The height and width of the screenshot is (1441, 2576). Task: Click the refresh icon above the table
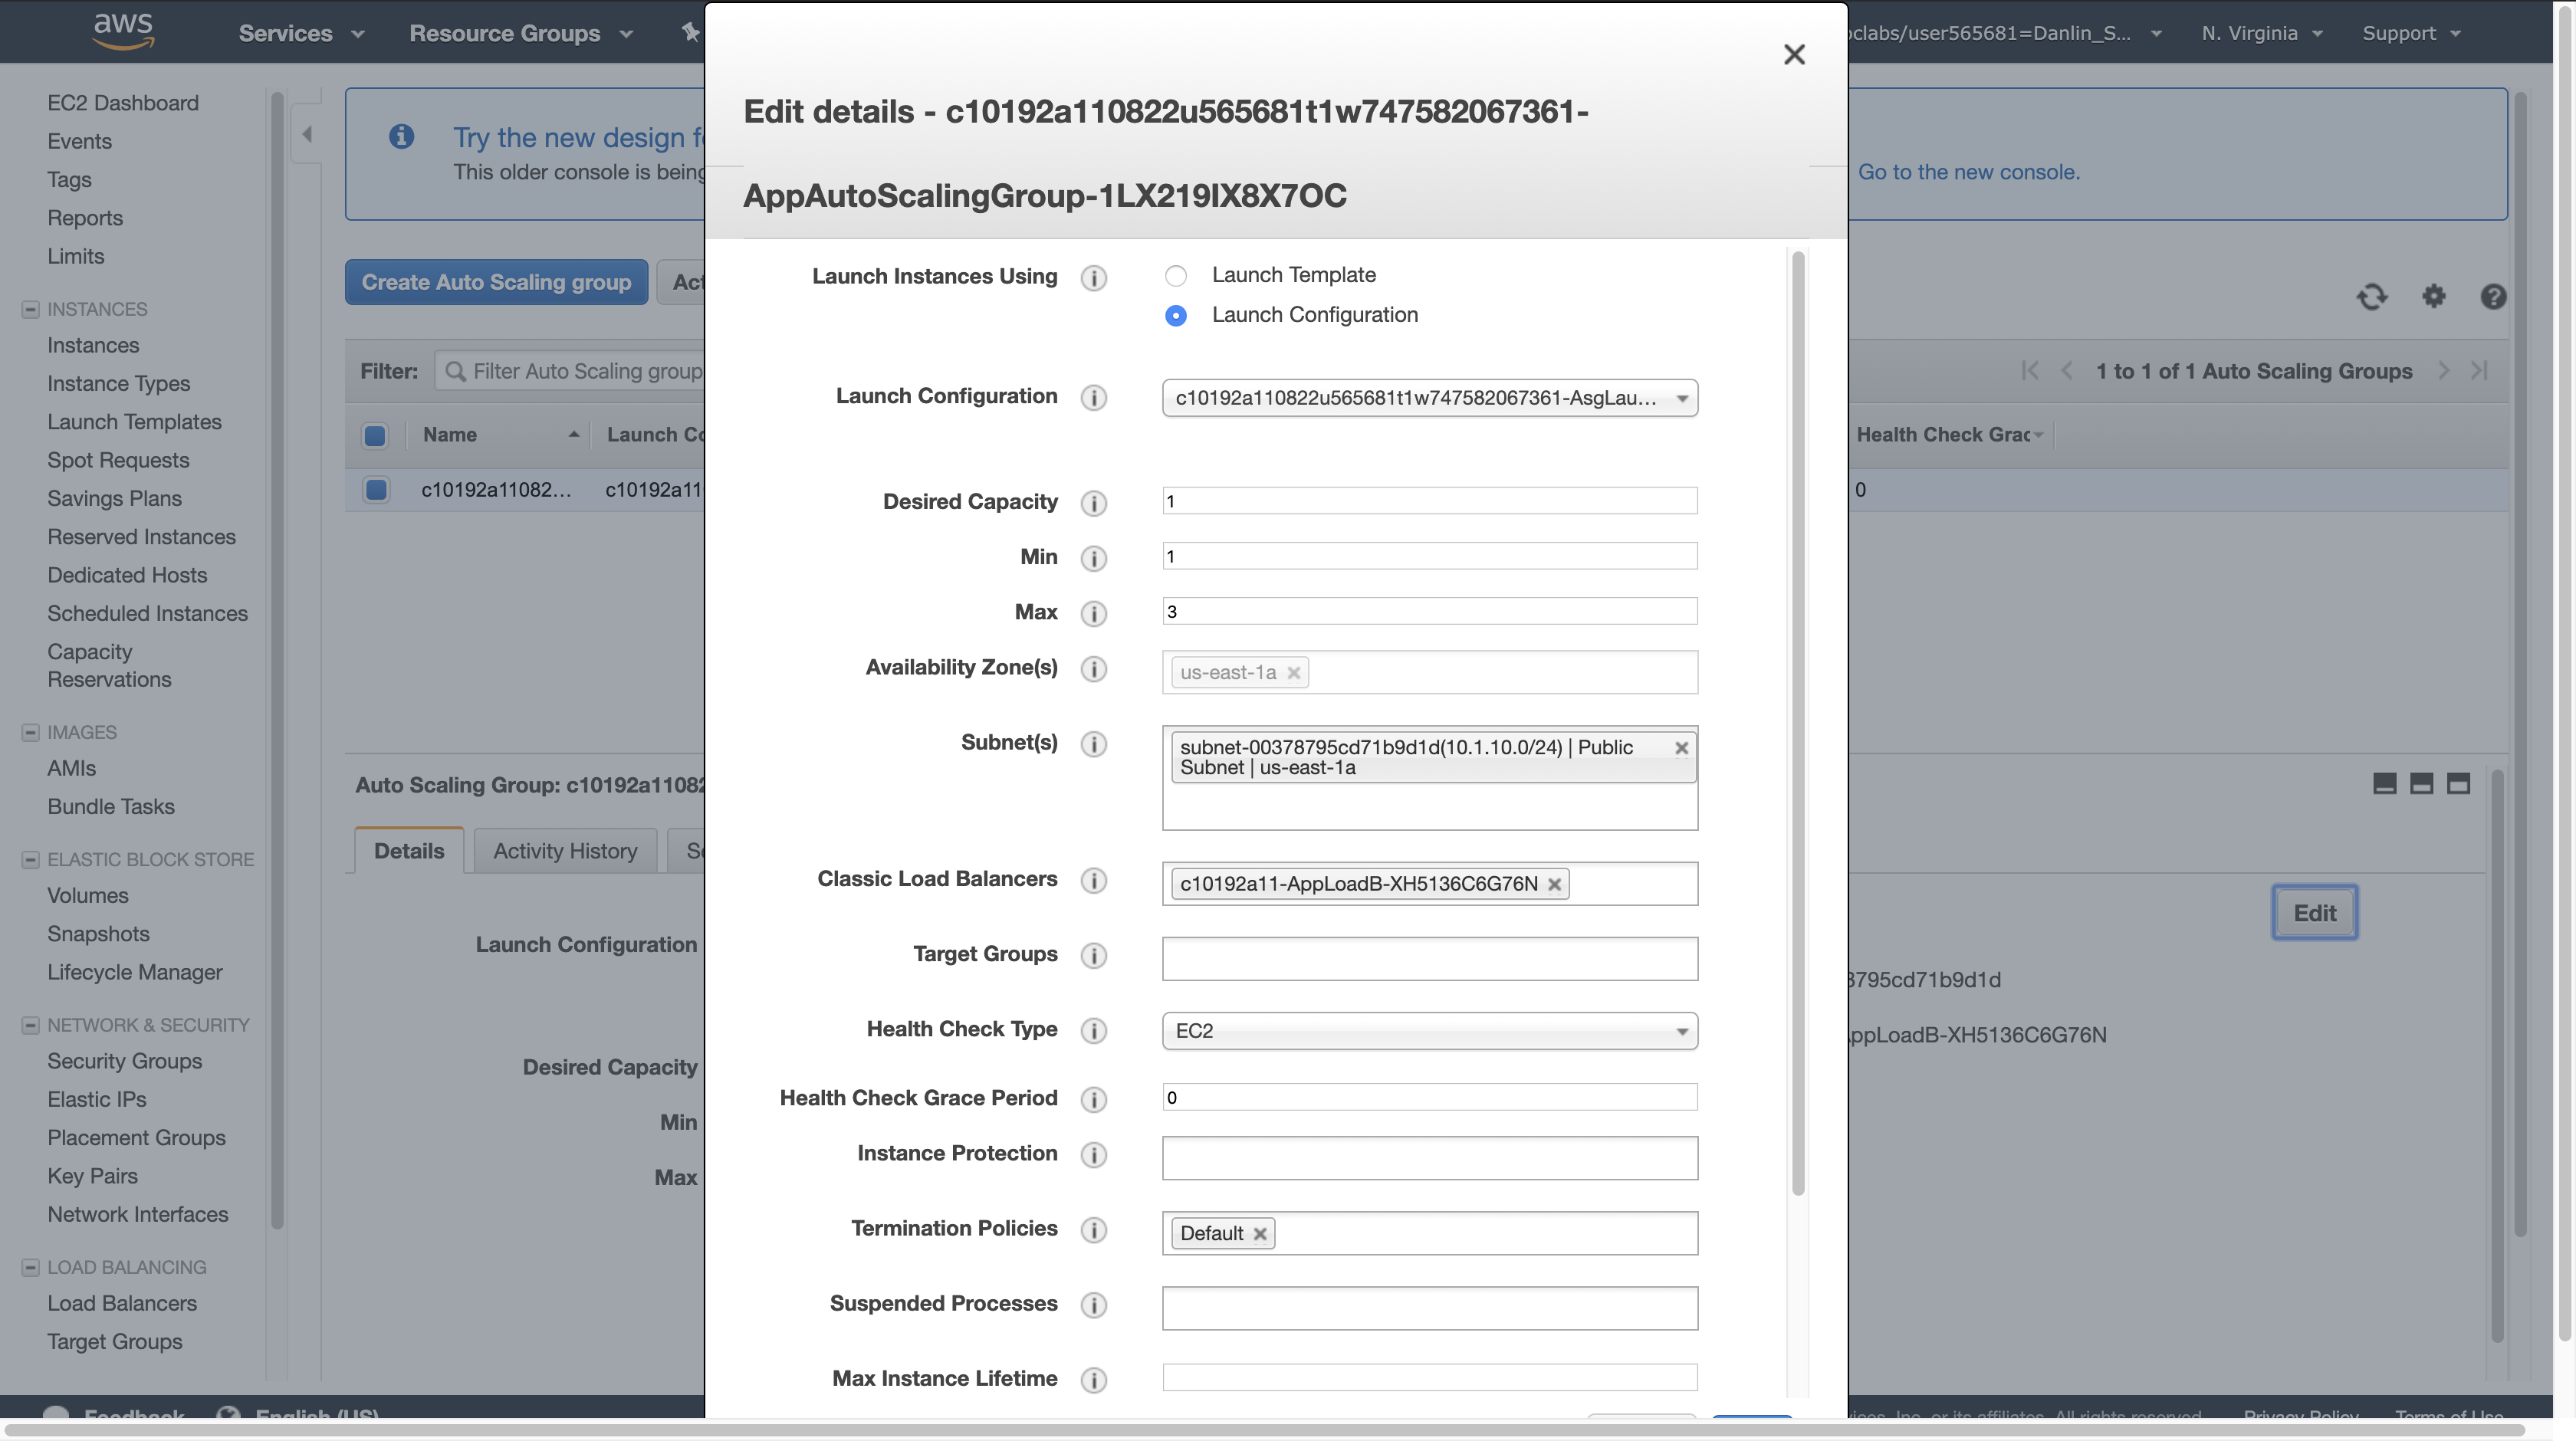tap(2372, 297)
